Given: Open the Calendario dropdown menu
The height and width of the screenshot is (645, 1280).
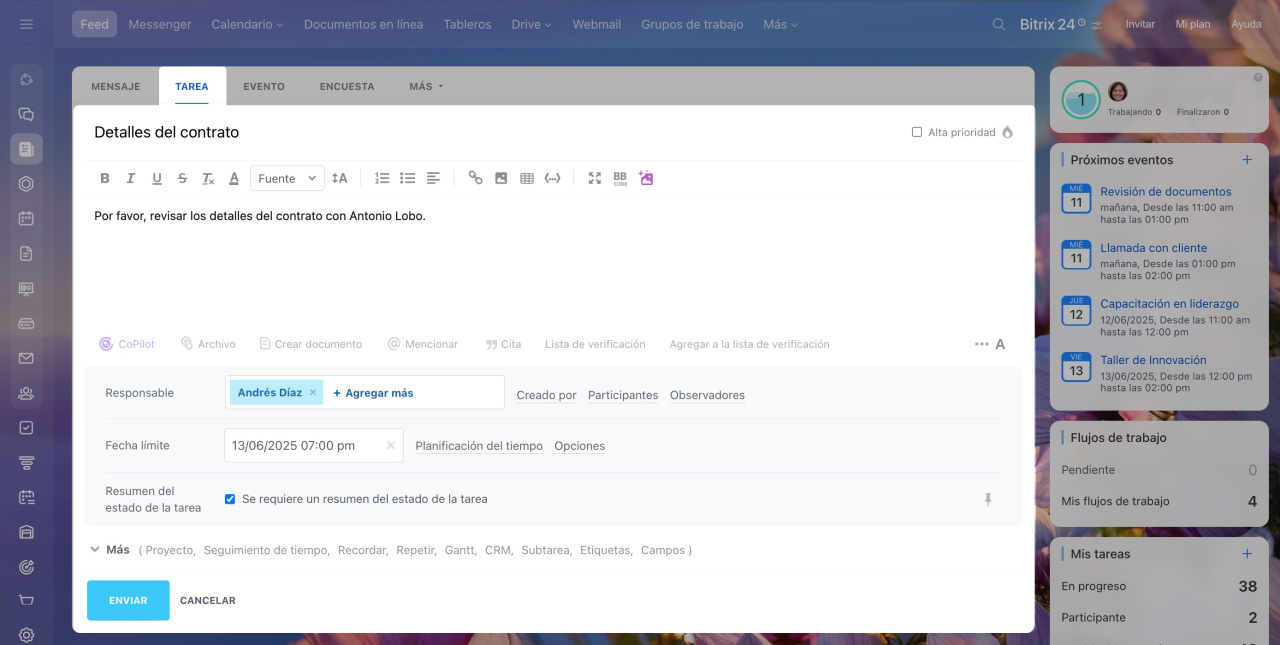Looking at the screenshot, I should click(247, 24).
